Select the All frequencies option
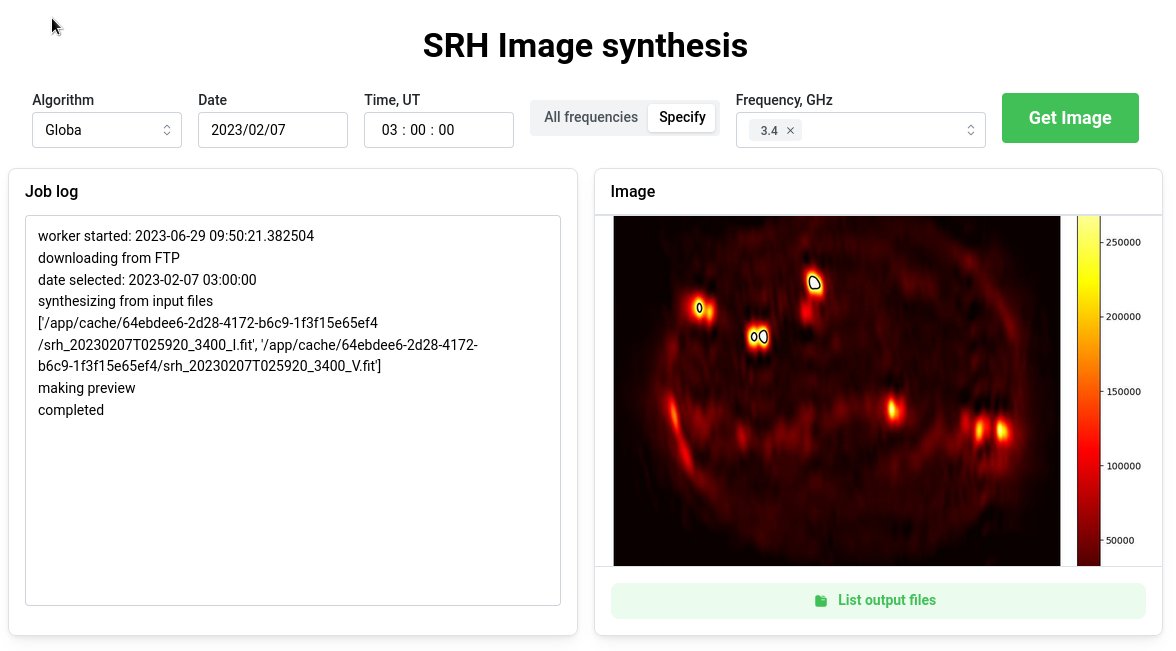The height and width of the screenshot is (651, 1176). point(591,117)
